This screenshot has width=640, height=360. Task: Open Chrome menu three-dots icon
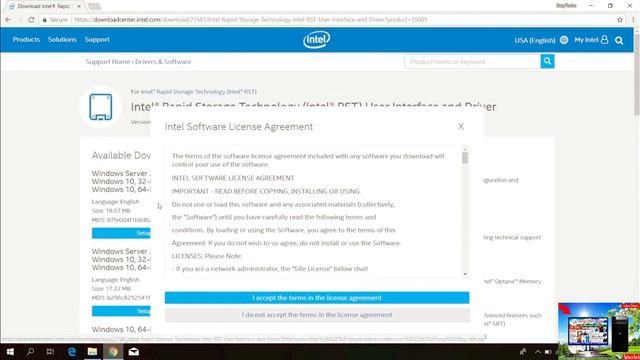pos(633,20)
